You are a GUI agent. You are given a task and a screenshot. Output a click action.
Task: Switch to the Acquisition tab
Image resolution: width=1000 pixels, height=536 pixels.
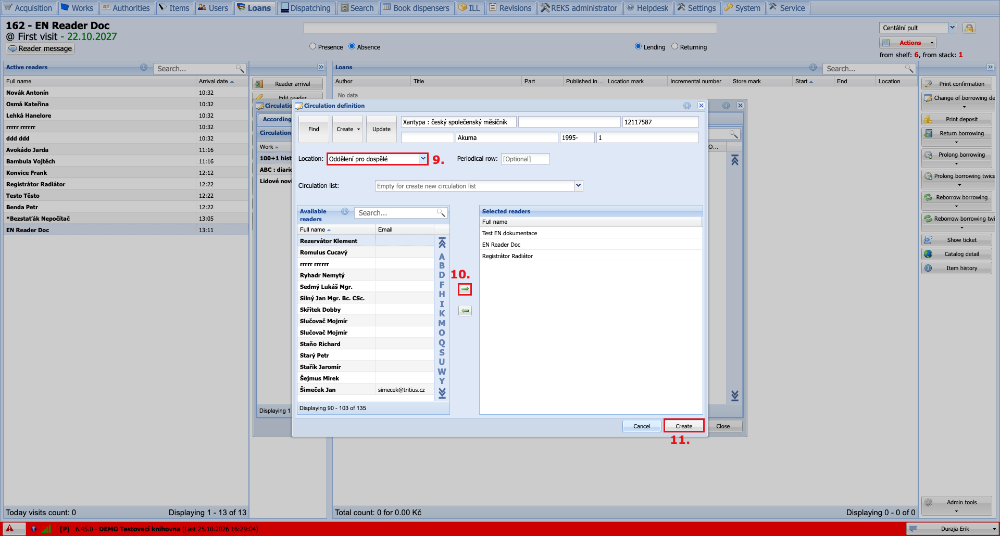[29, 8]
